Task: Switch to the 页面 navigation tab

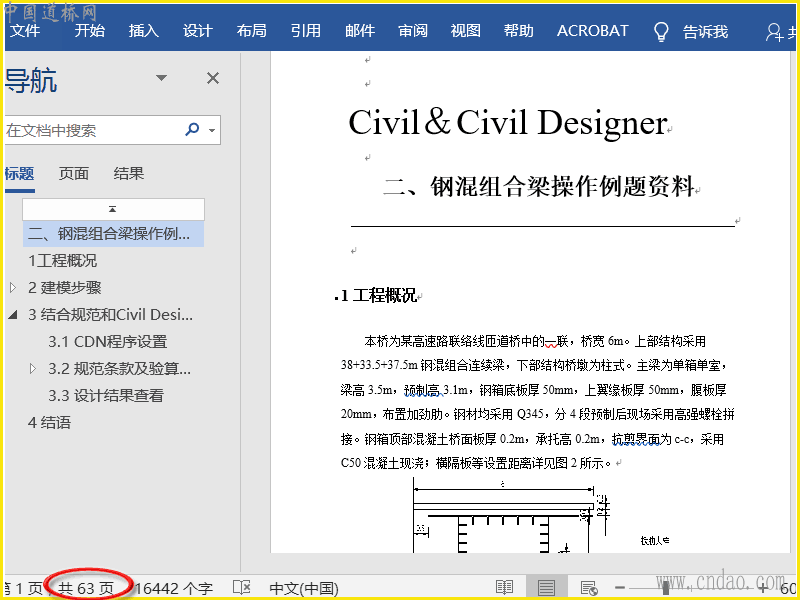Action: tap(74, 174)
